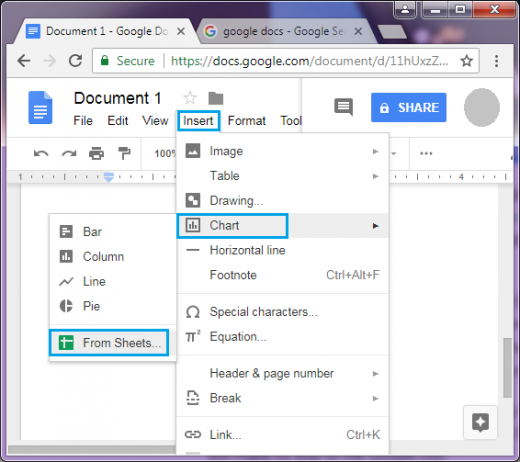
Task: Click the chain Link icon
Action: pyautogui.click(x=193, y=435)
